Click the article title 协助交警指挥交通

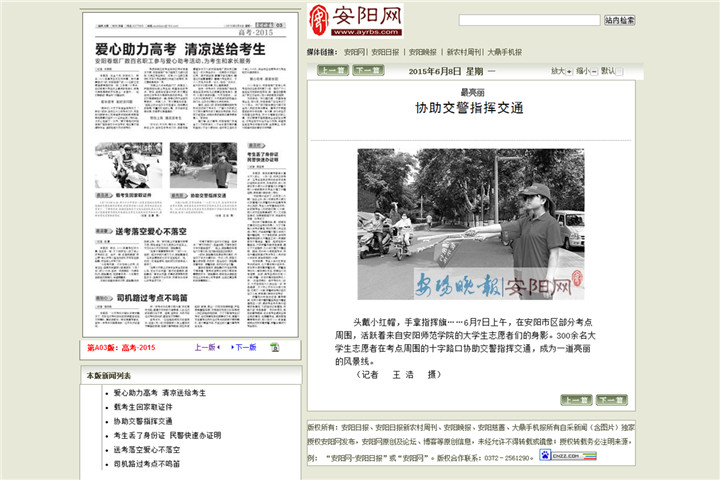(469, 108)
